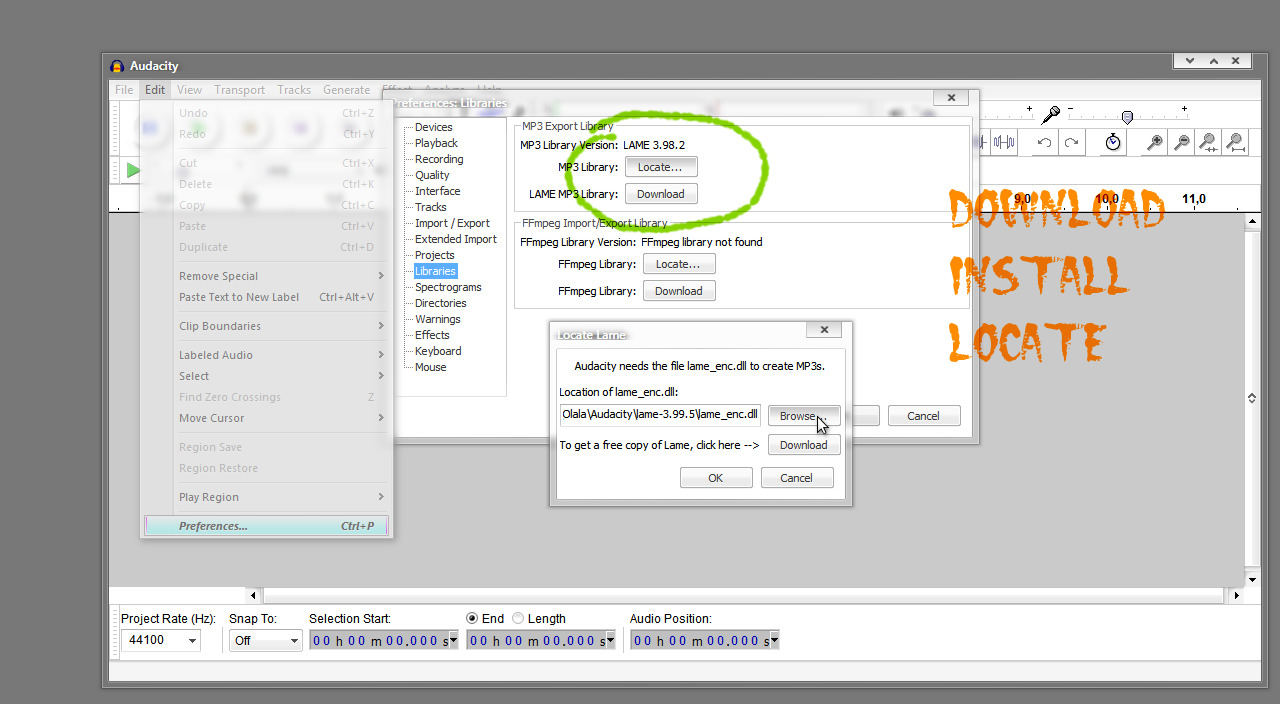Image resolution: width=1280 pixels, height=704 pixels.
Task: Click the Fit Selection in Window icon
Action: (1207, 142)
